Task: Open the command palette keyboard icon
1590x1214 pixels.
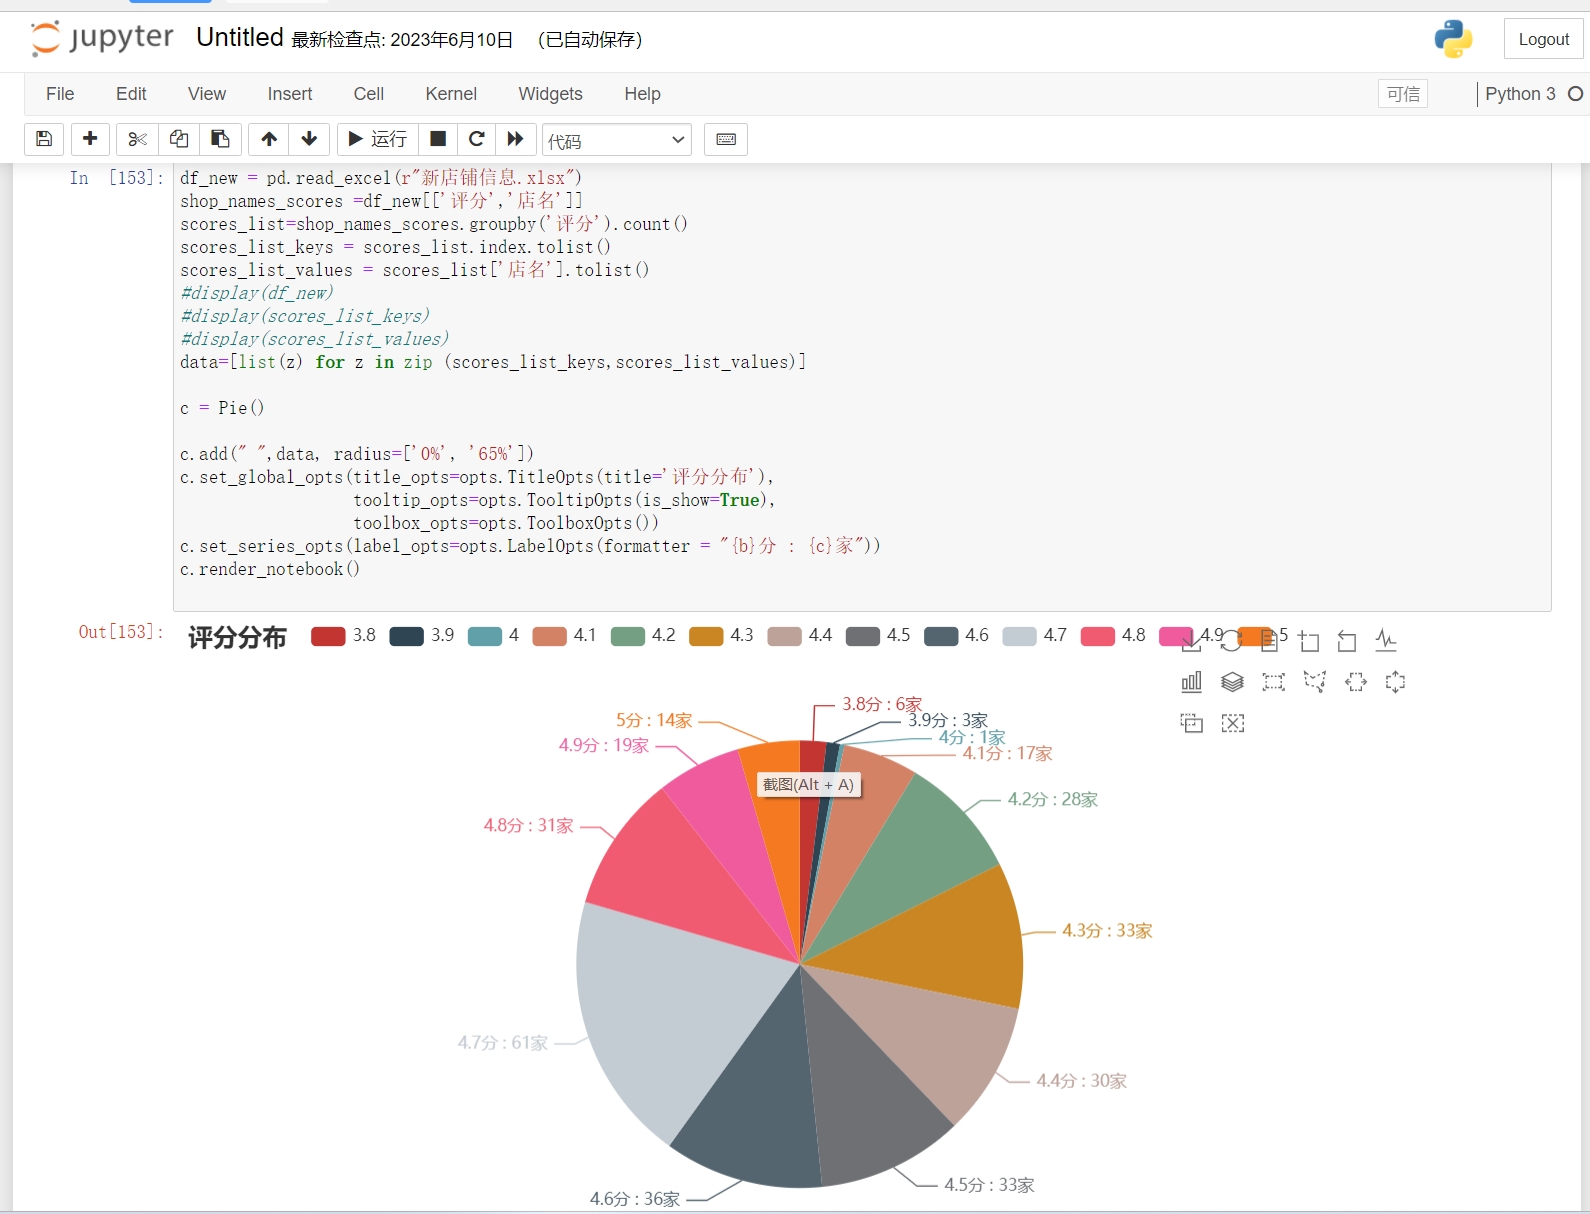Action: click(726, 139)
